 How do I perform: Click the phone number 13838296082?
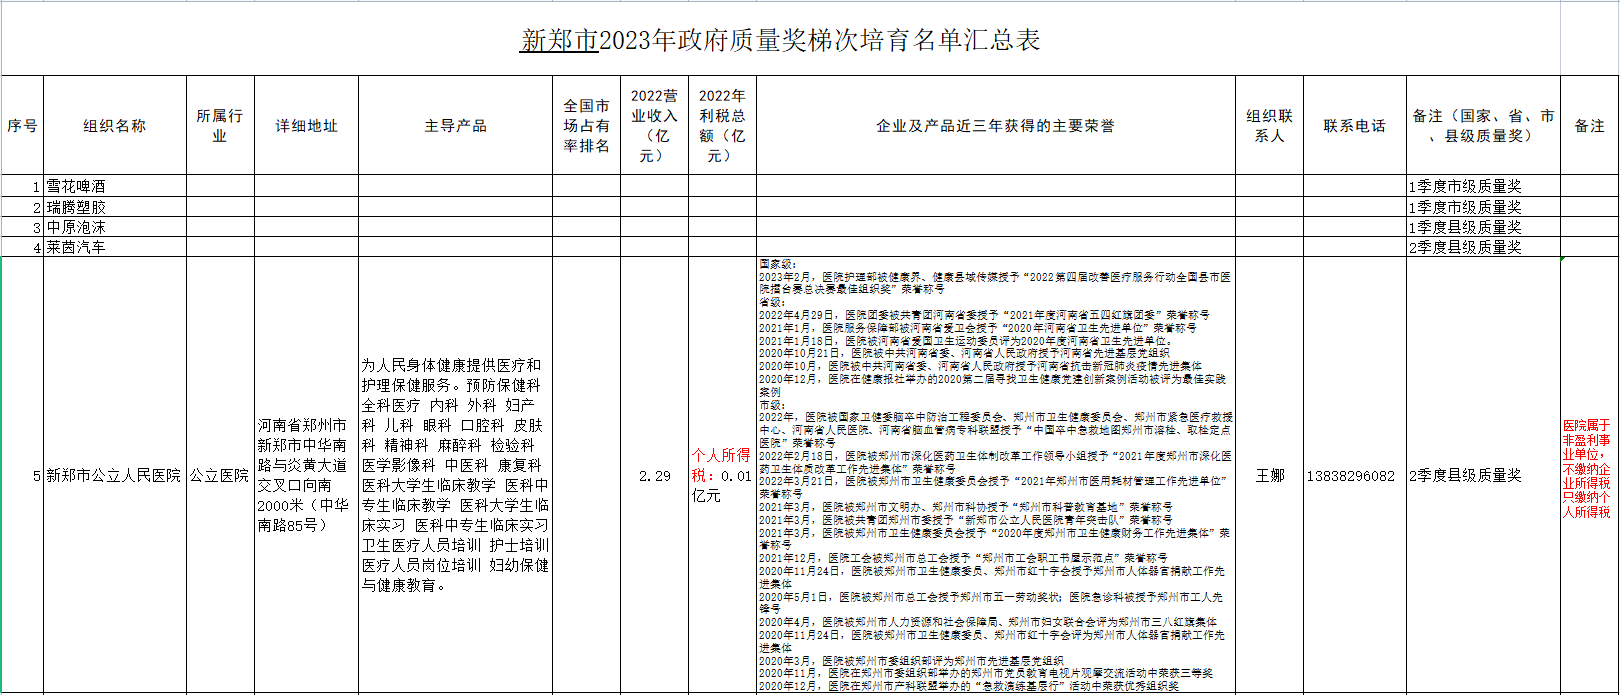pyautogui.click(x=1354, y=476)
